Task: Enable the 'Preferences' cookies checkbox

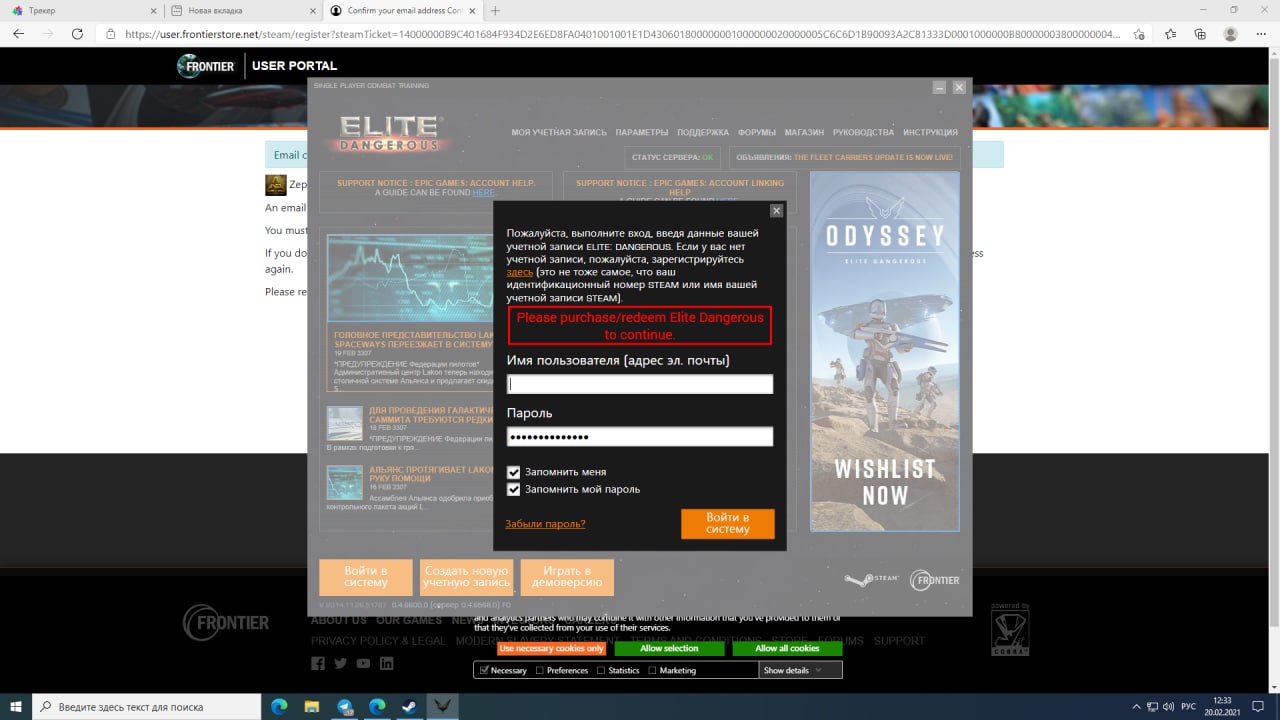Action: click(x=540, y=670)
